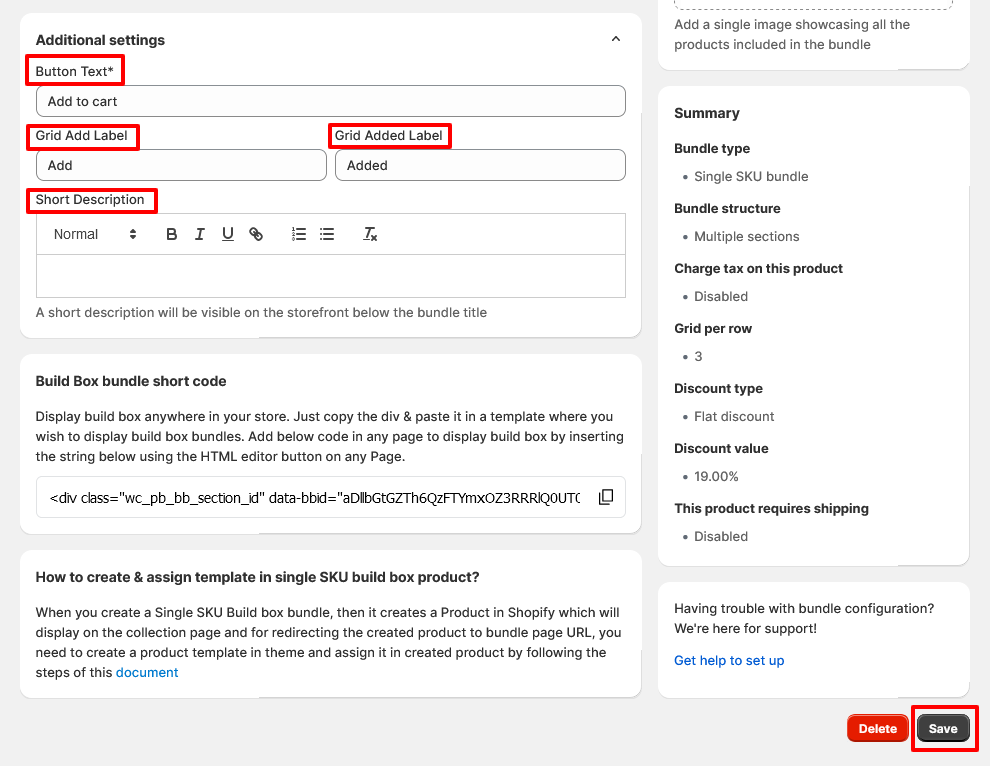Screen dimensions: 990x766
Task: Select the Grid Add Label field
Action: point(180,165)
